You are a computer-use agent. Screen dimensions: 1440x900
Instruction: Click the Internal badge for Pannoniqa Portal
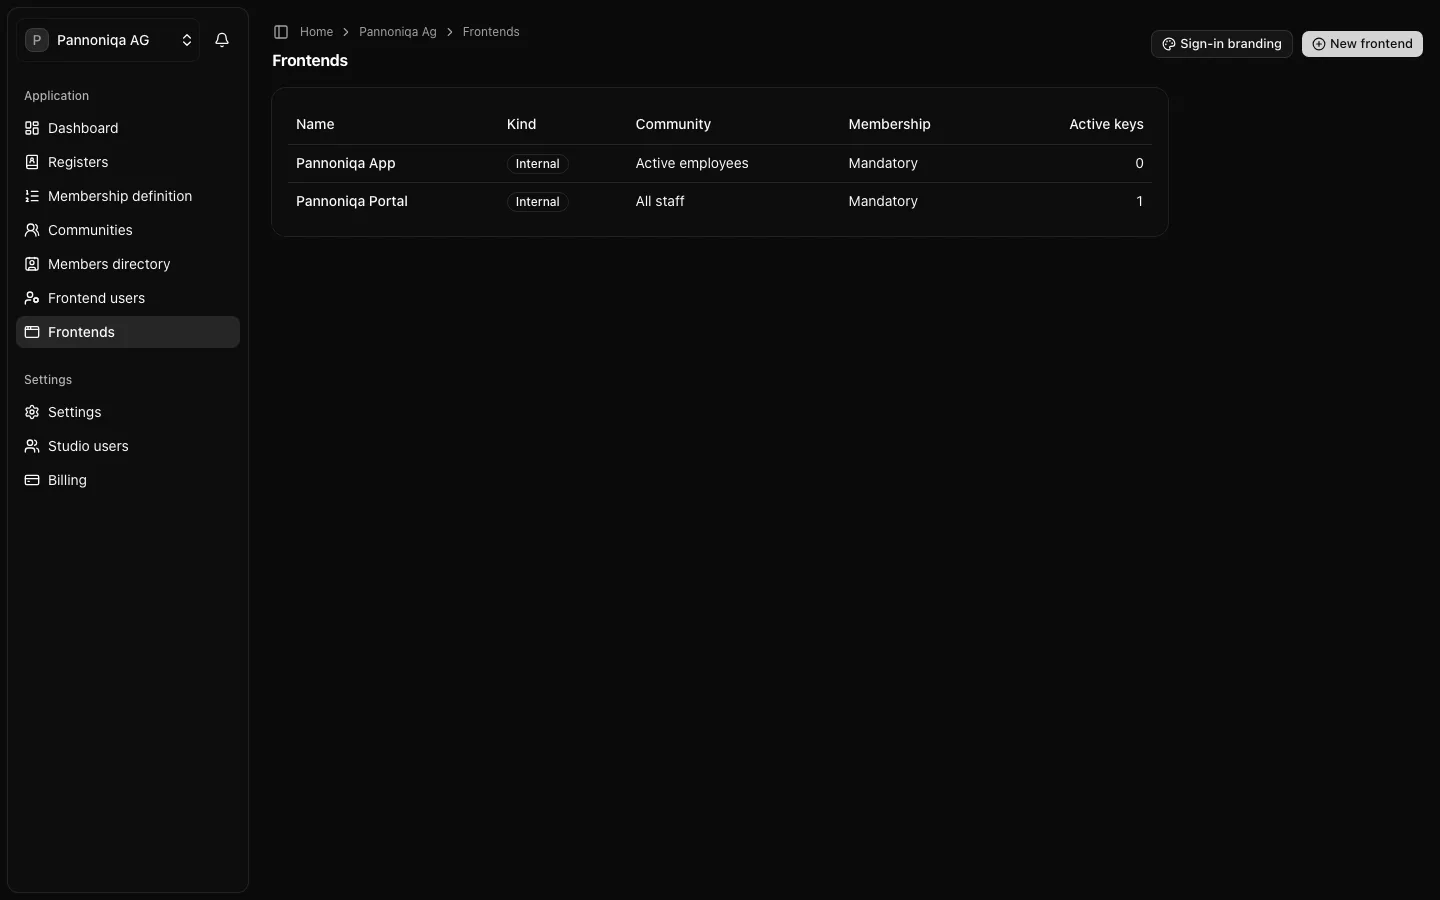point(537,202)
